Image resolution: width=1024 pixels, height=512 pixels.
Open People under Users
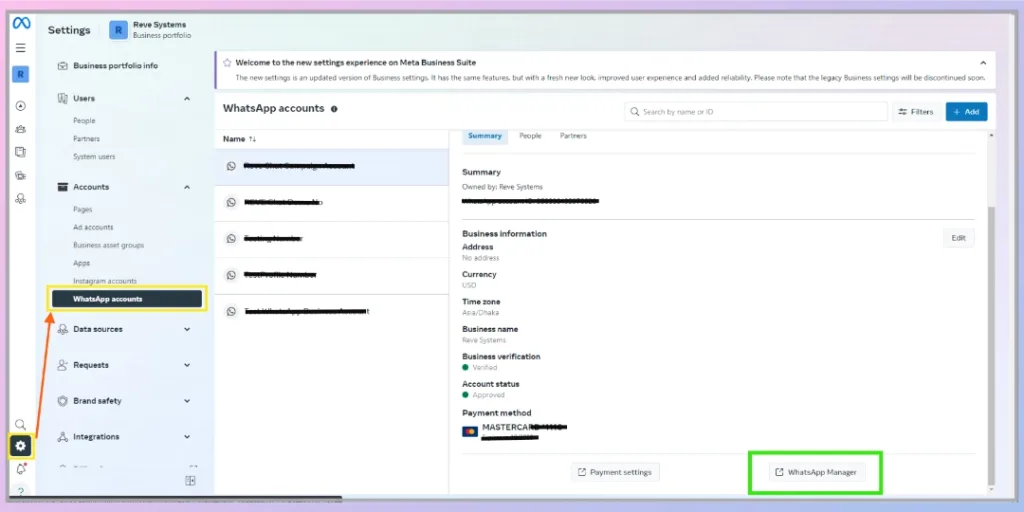pyautogui.click(x=84, y=121)
